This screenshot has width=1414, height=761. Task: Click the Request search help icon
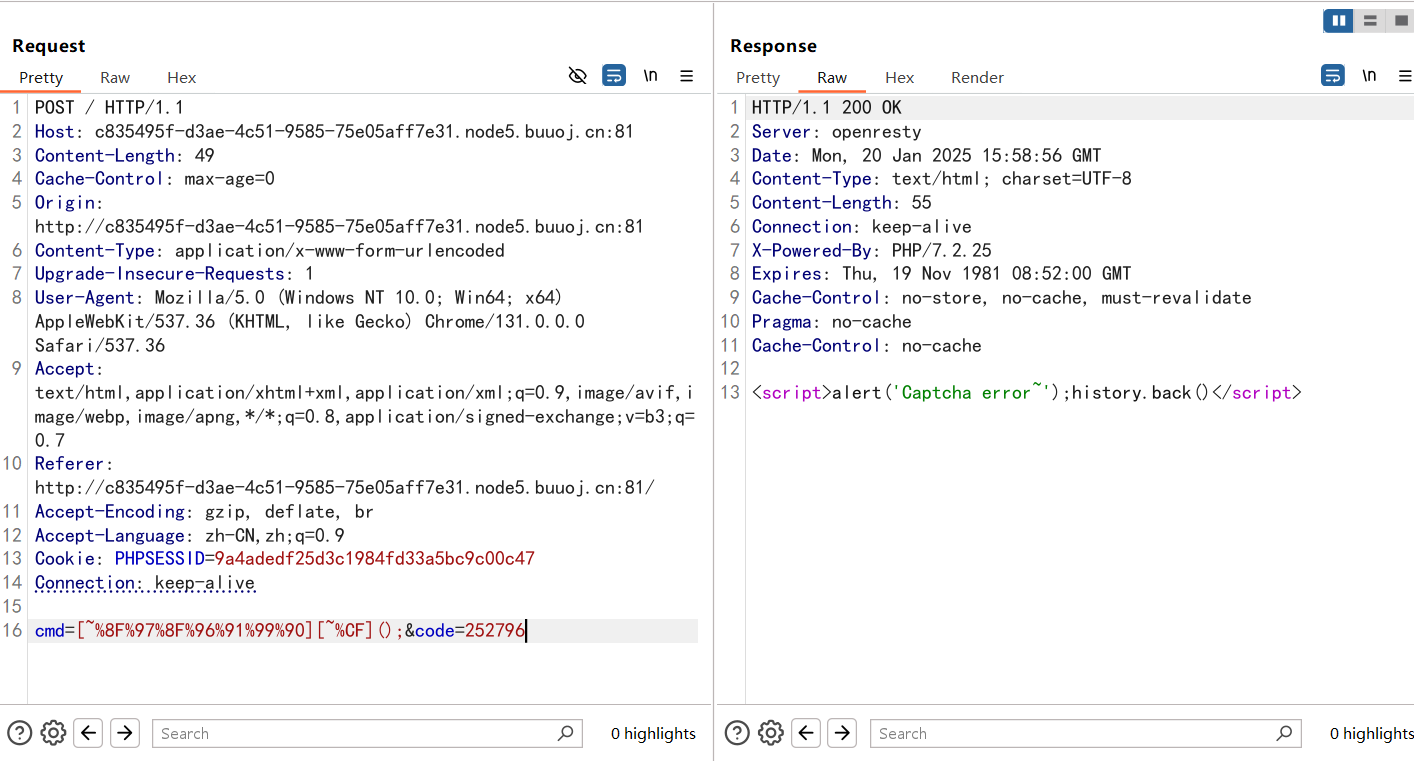(19, 733)
